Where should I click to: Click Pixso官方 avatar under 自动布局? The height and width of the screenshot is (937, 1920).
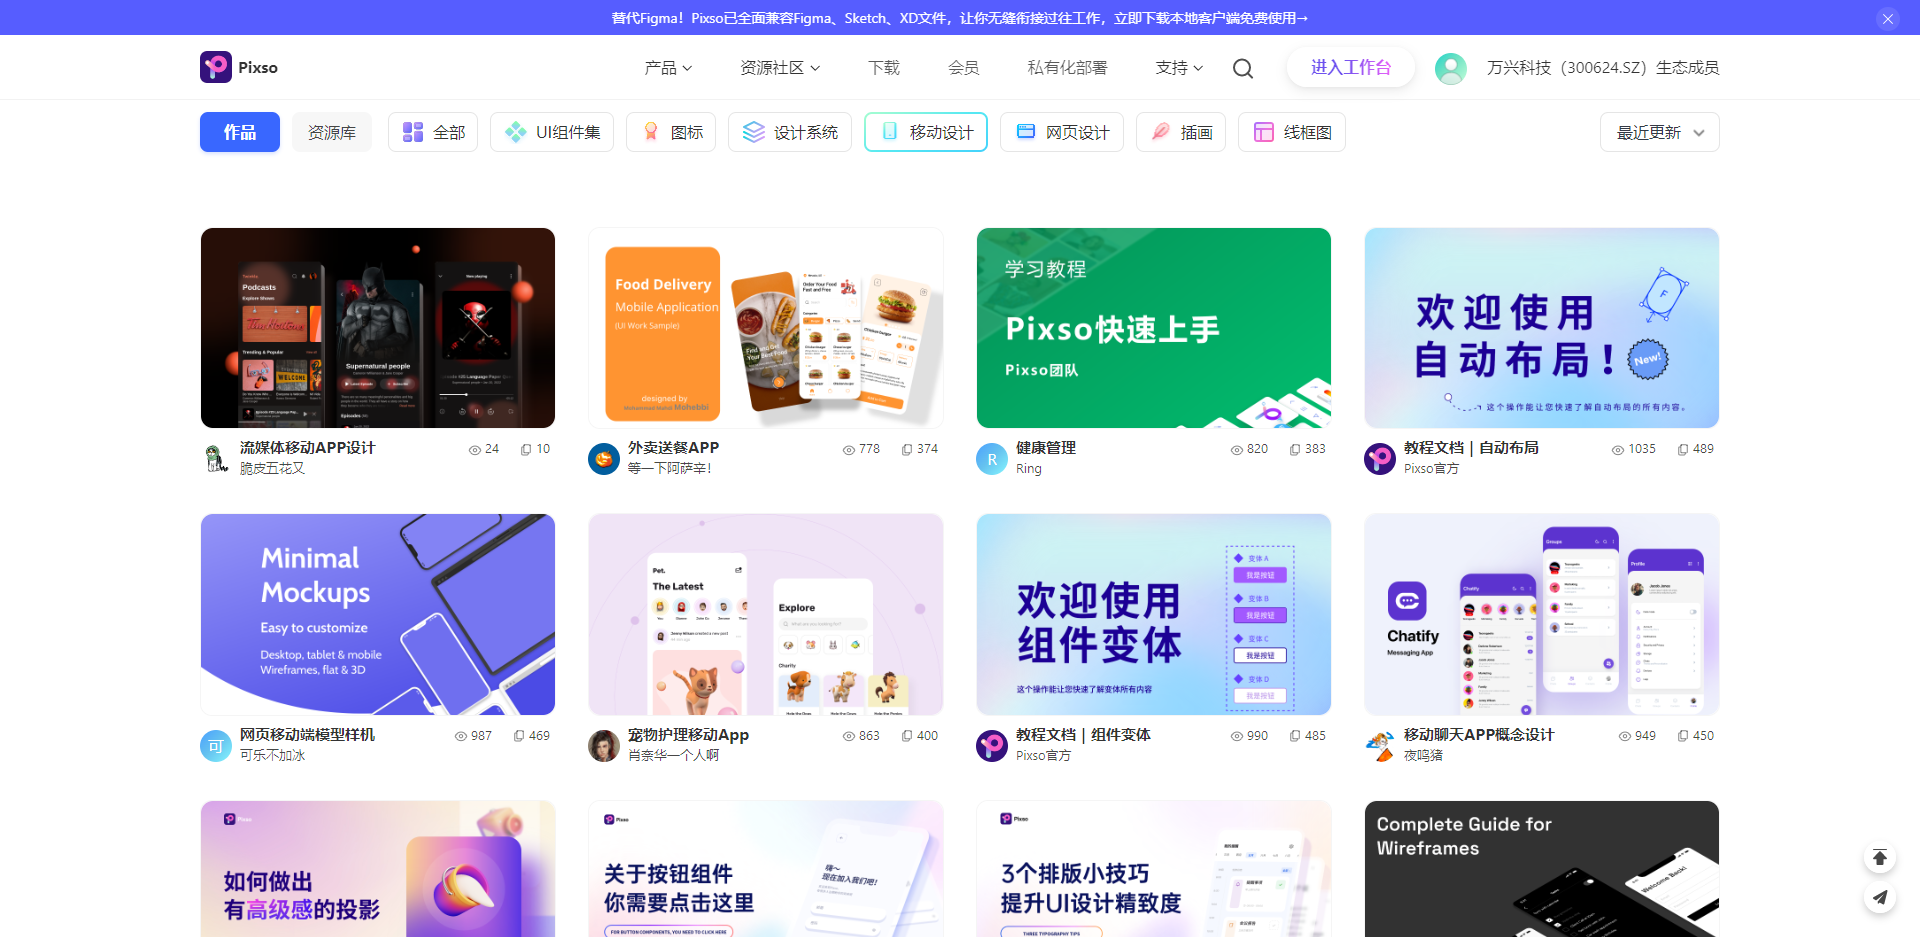click(1380, 459)
